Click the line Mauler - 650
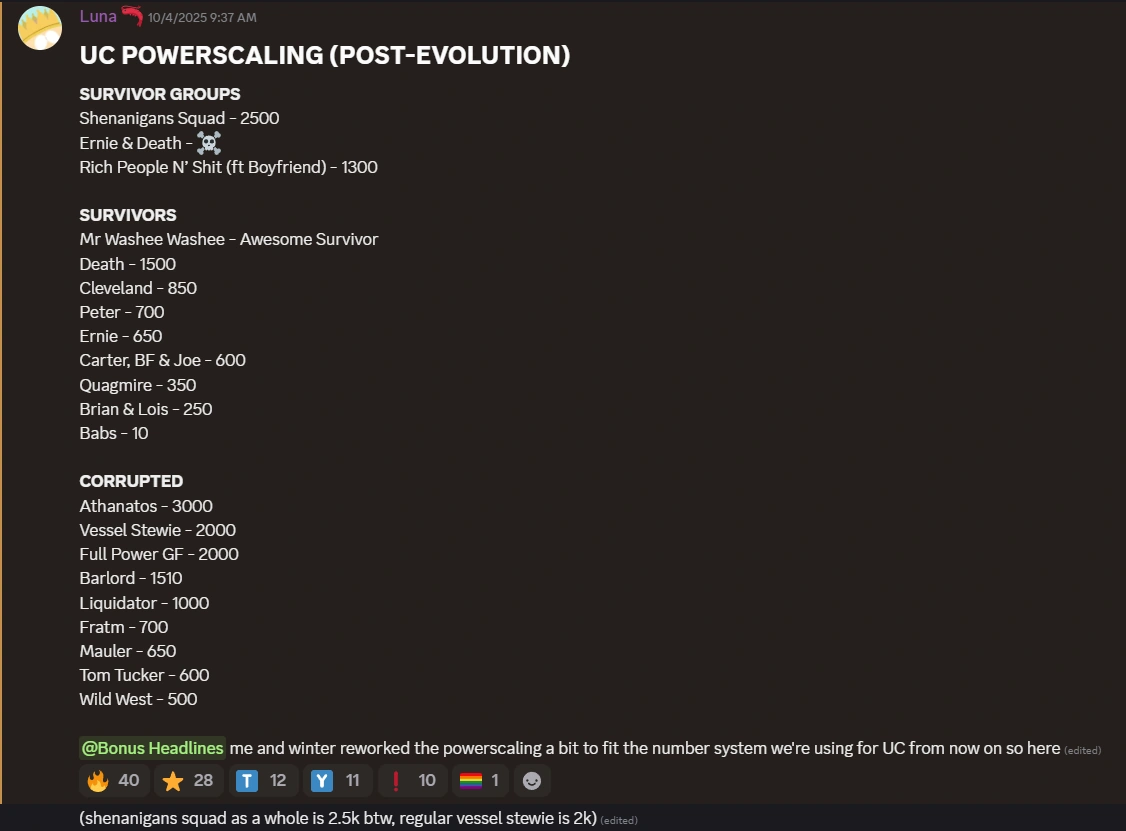 128,651
